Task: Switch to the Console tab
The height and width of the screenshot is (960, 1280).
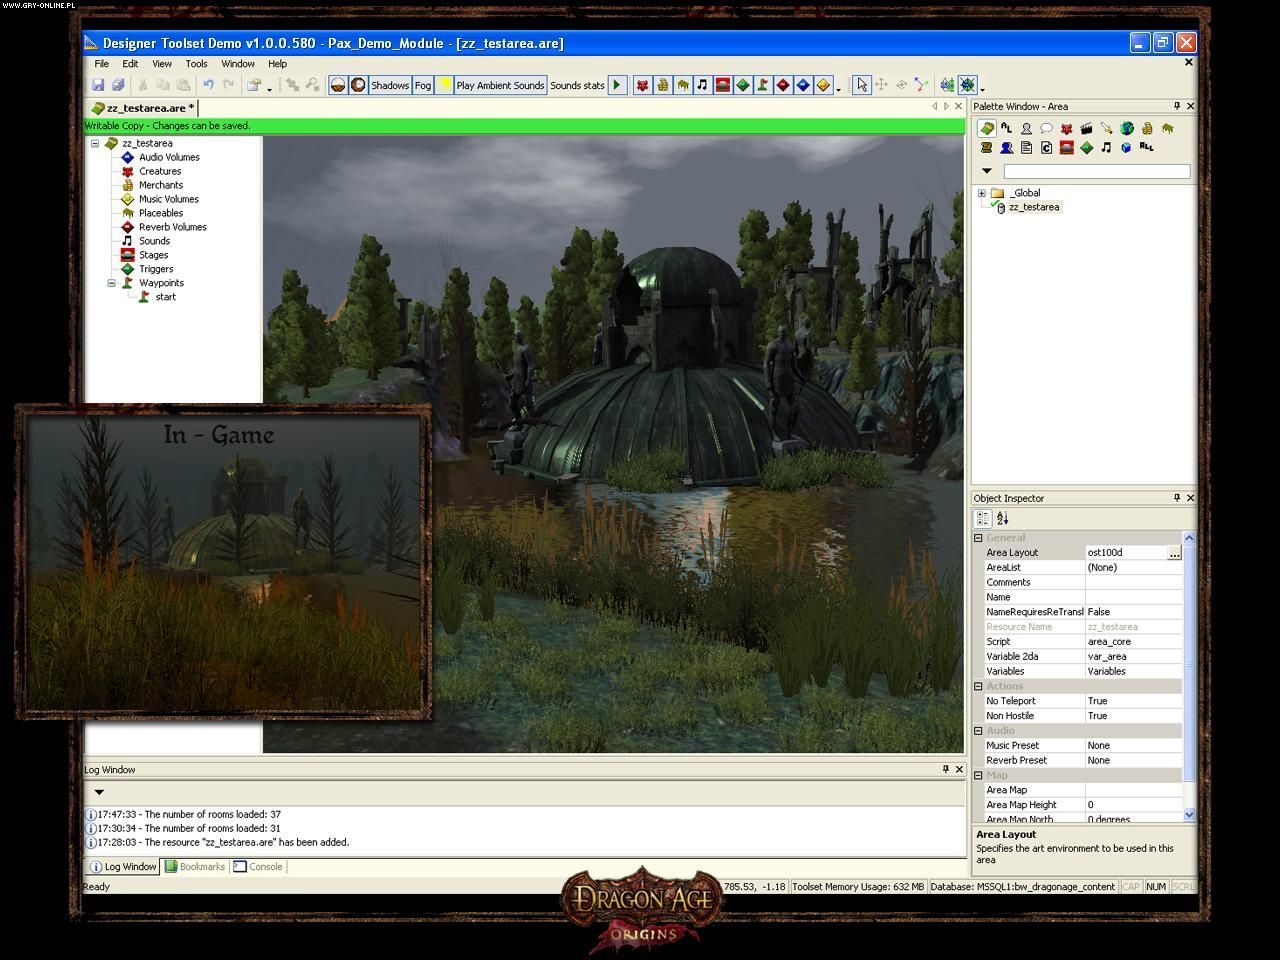Action: [258, 867]
